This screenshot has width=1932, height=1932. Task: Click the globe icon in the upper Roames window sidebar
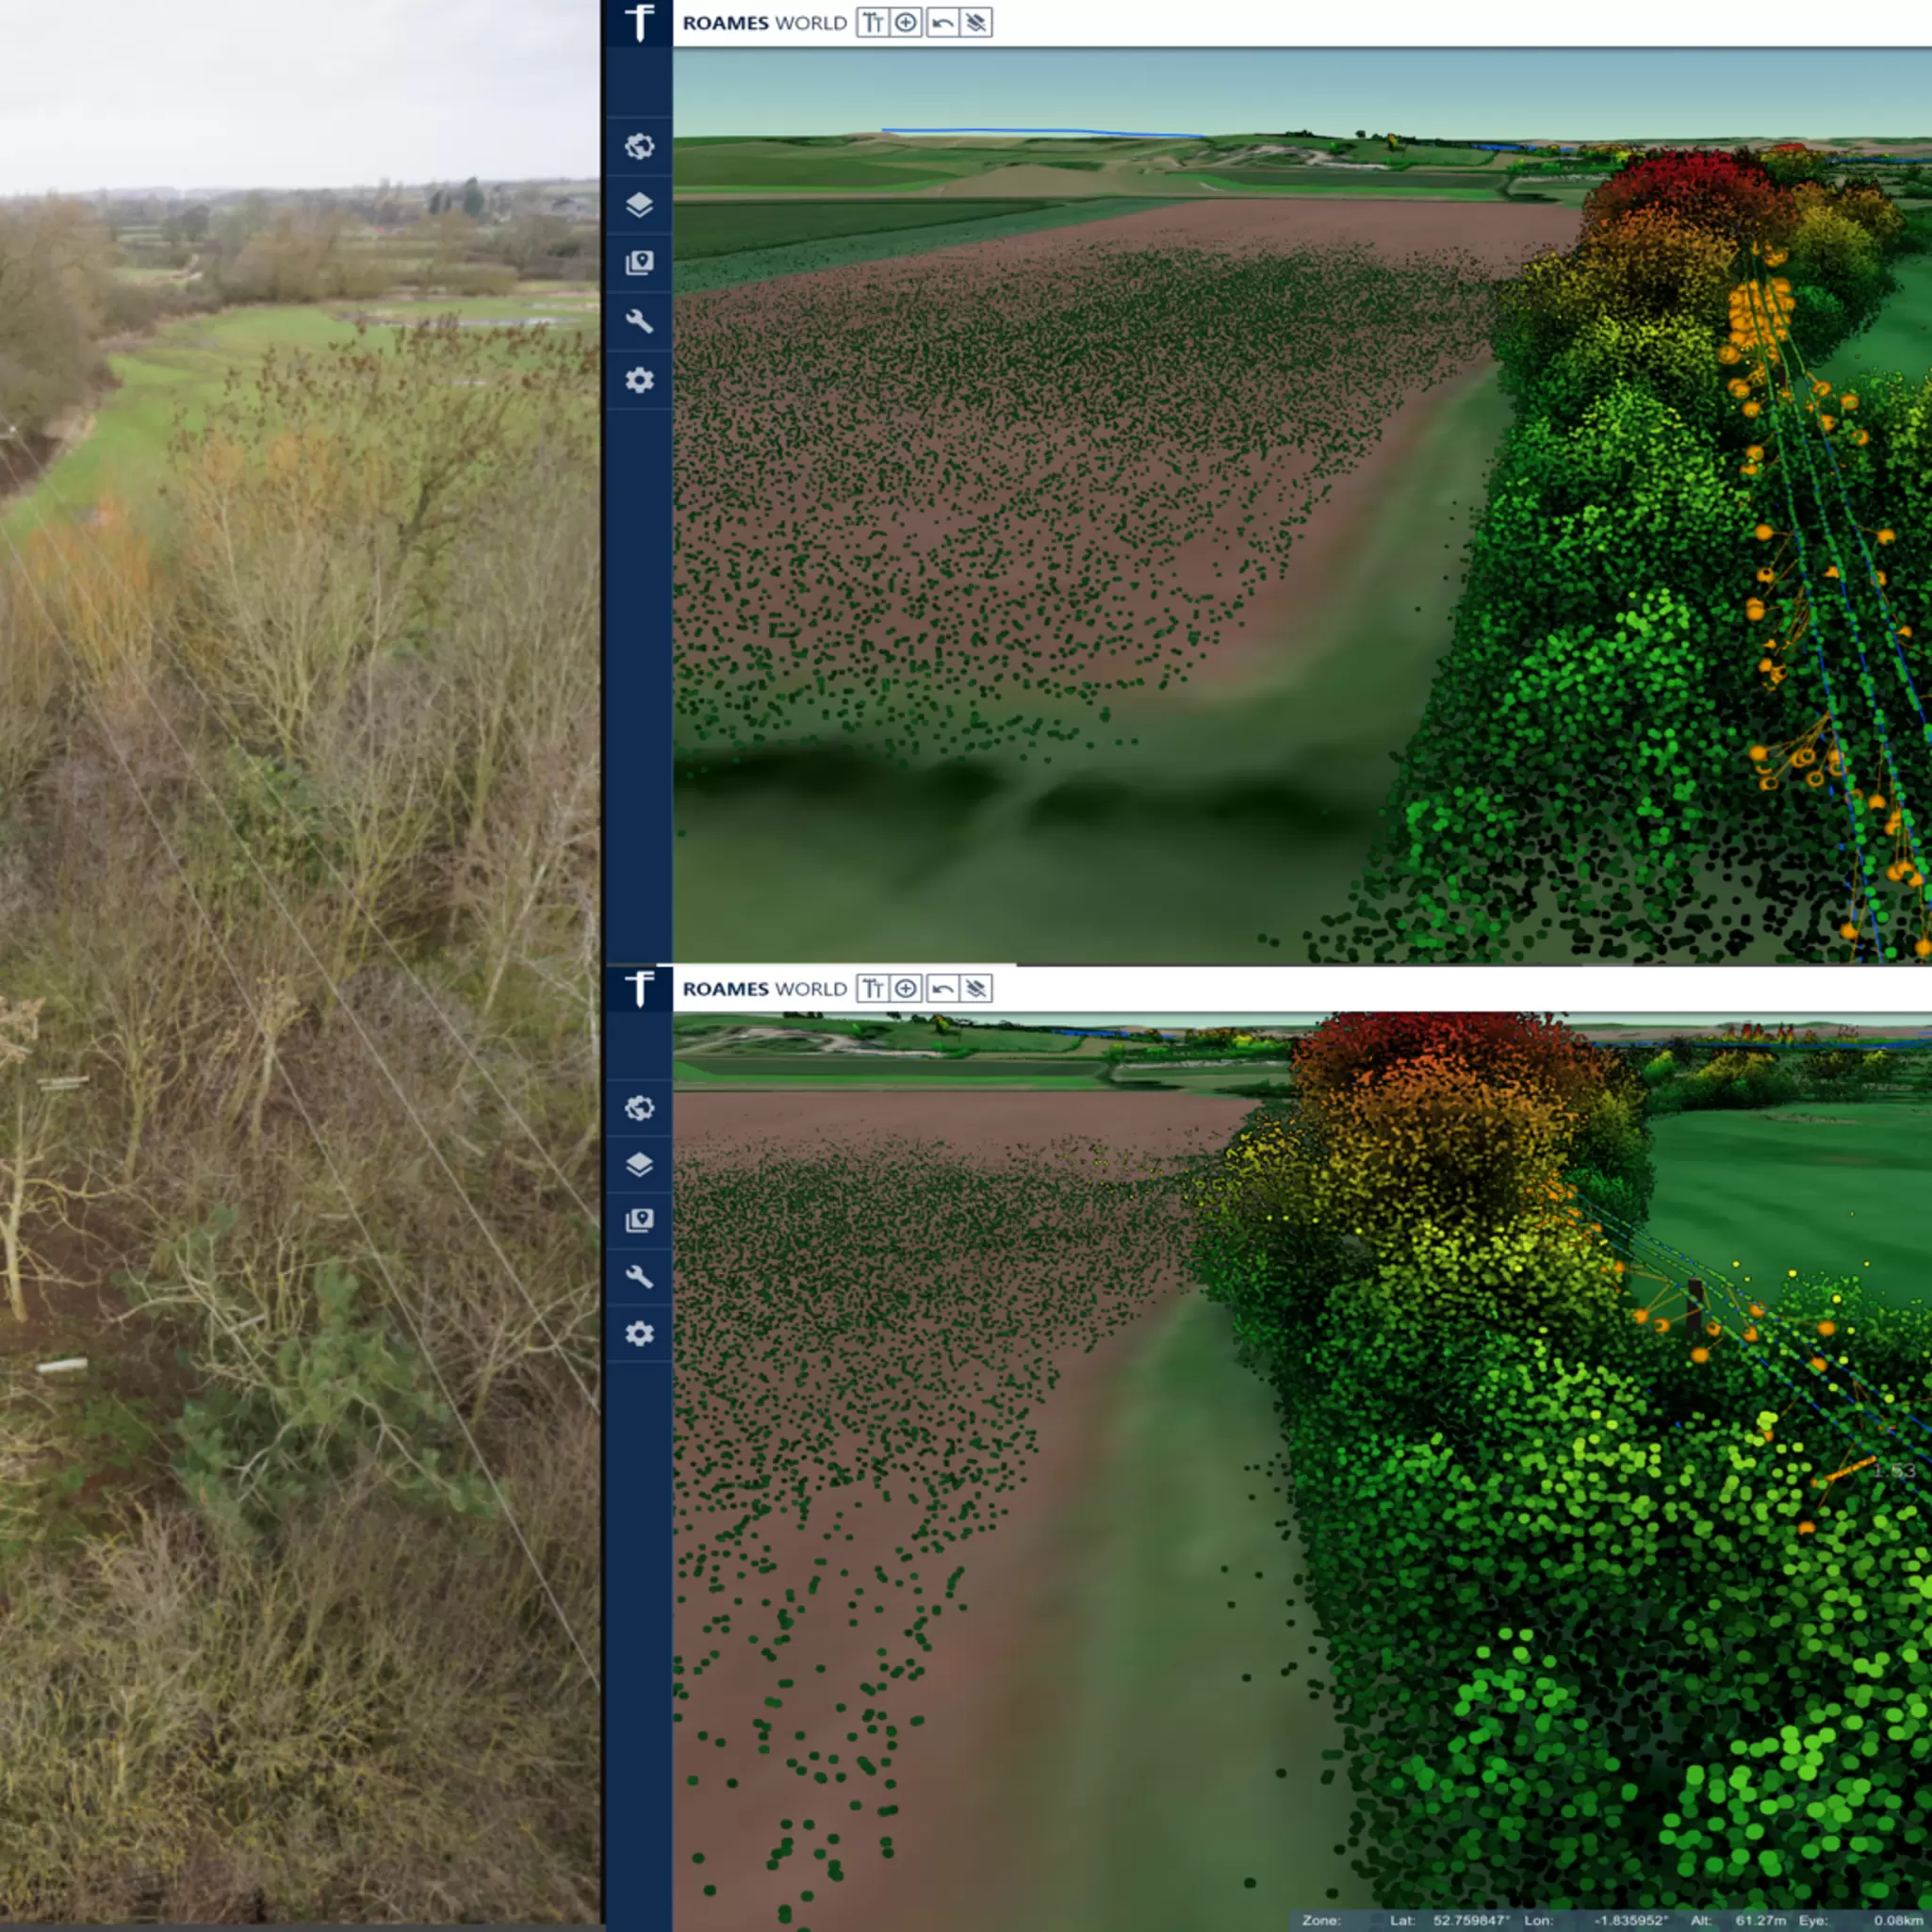coord(639,146)
